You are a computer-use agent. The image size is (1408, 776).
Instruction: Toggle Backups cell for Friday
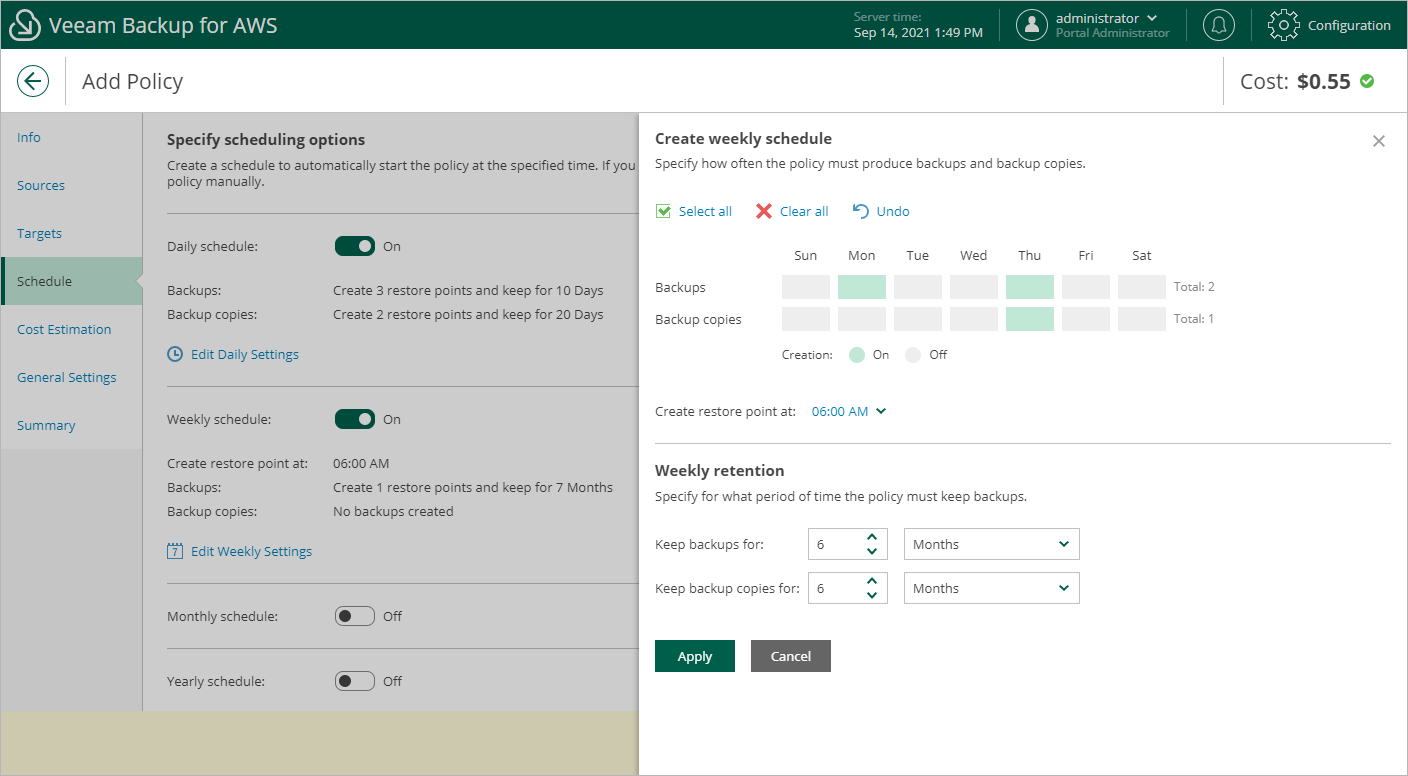pos(1086,287)
